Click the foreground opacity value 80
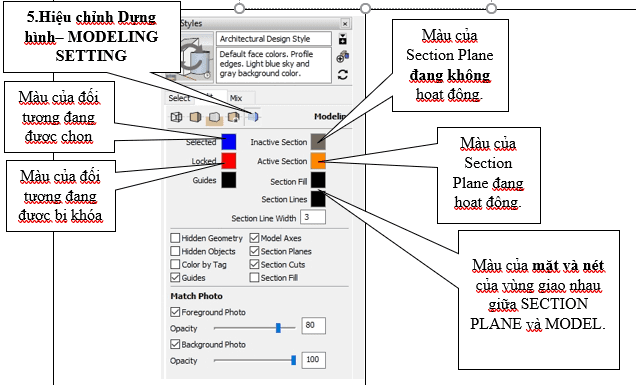 point(314,325)
